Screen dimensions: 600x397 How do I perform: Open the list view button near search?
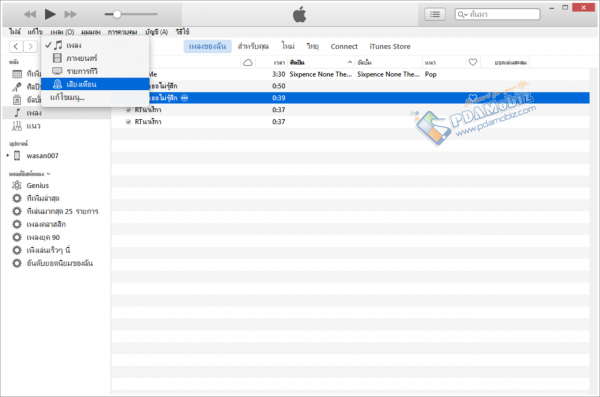click(435, 14)
